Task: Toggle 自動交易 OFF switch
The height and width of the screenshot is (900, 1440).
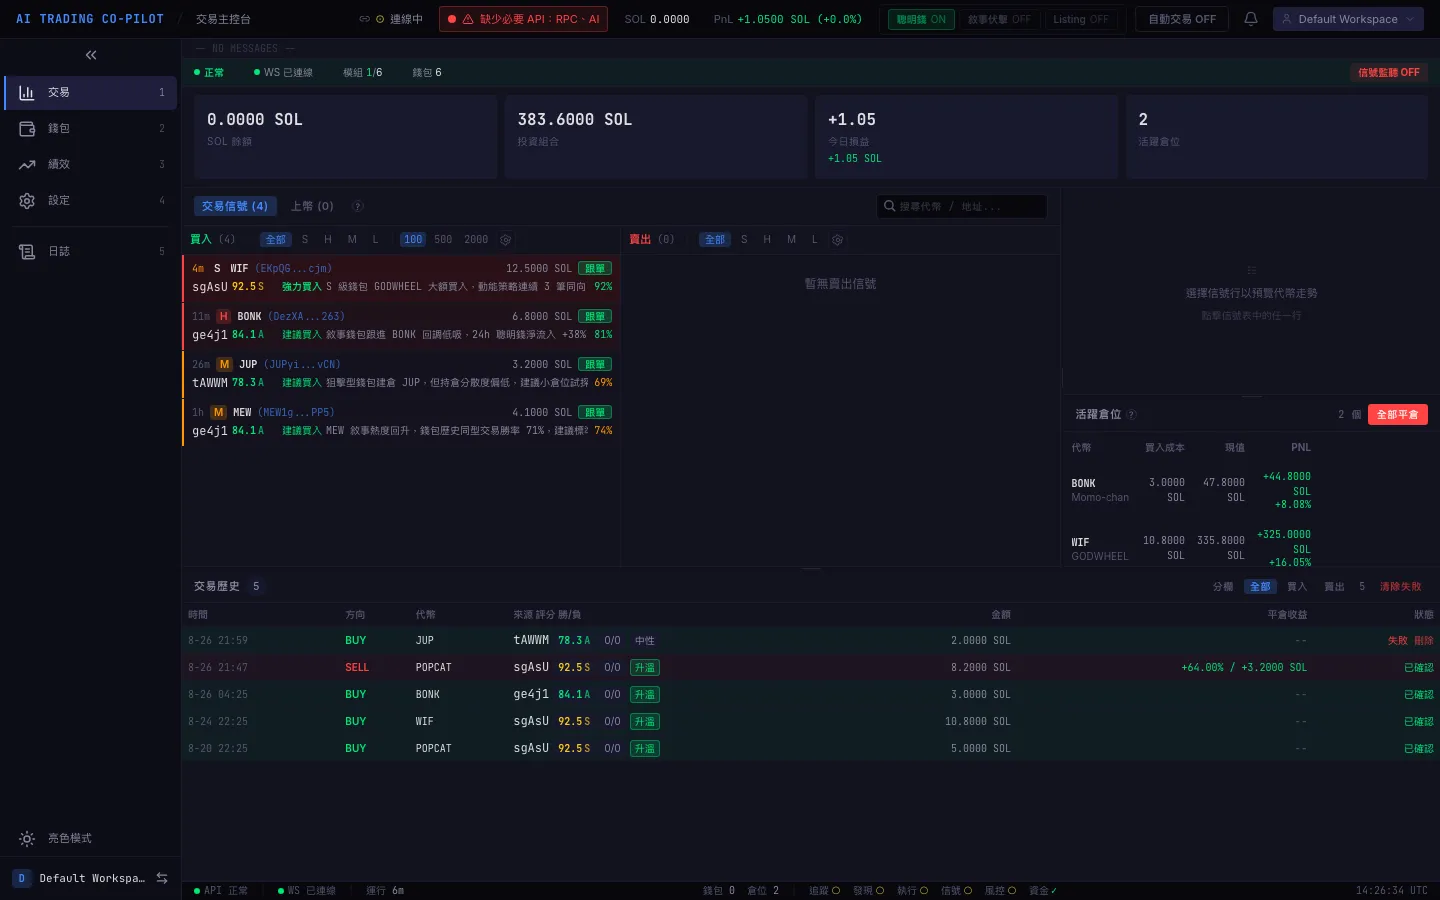Action: (1182, 19)
